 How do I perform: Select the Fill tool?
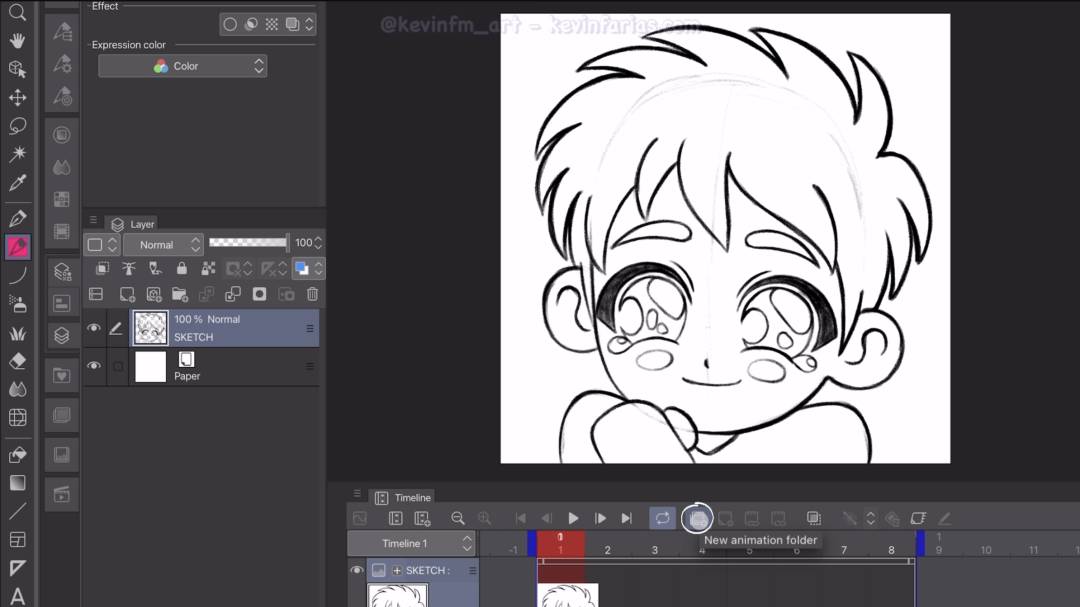(x=17, y=455)
